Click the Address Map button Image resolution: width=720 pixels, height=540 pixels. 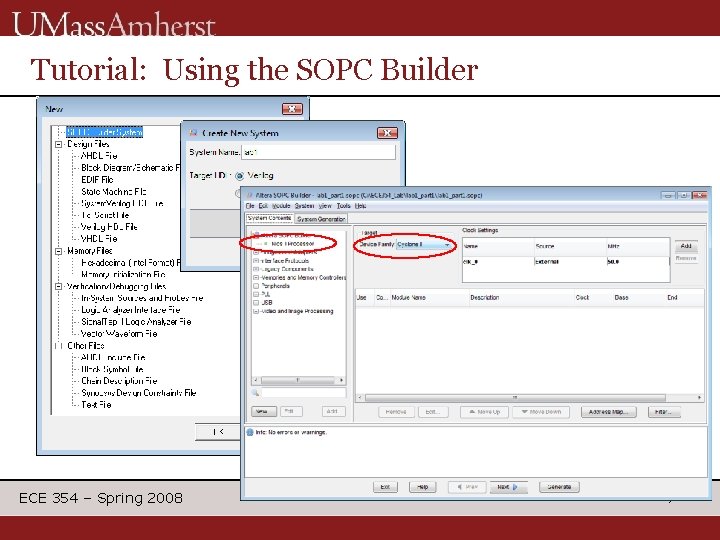(x=608, y=412)
